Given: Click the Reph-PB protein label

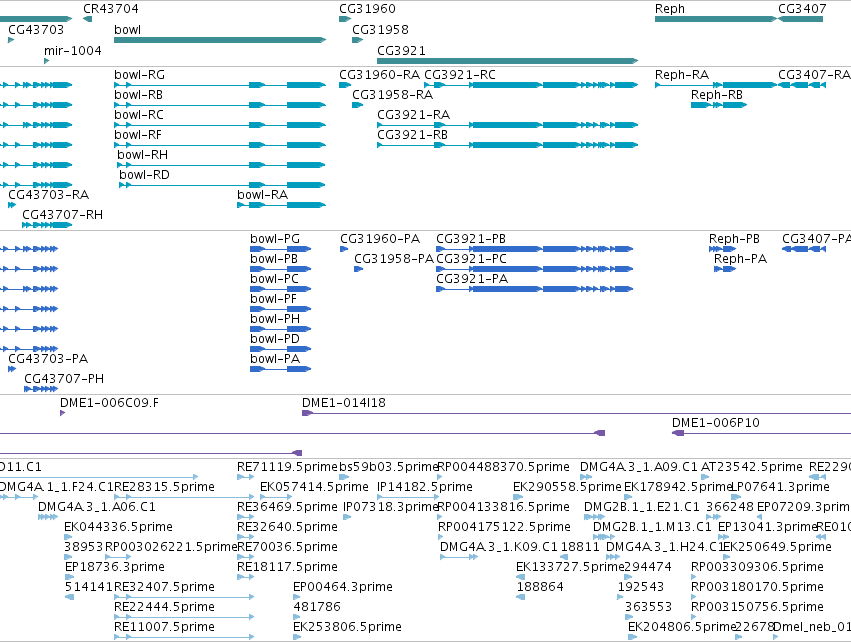Looking at the screenshot, I should pos(734,239).
